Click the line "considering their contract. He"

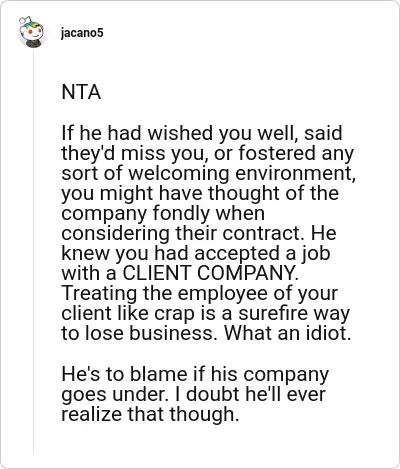point(199,233)
